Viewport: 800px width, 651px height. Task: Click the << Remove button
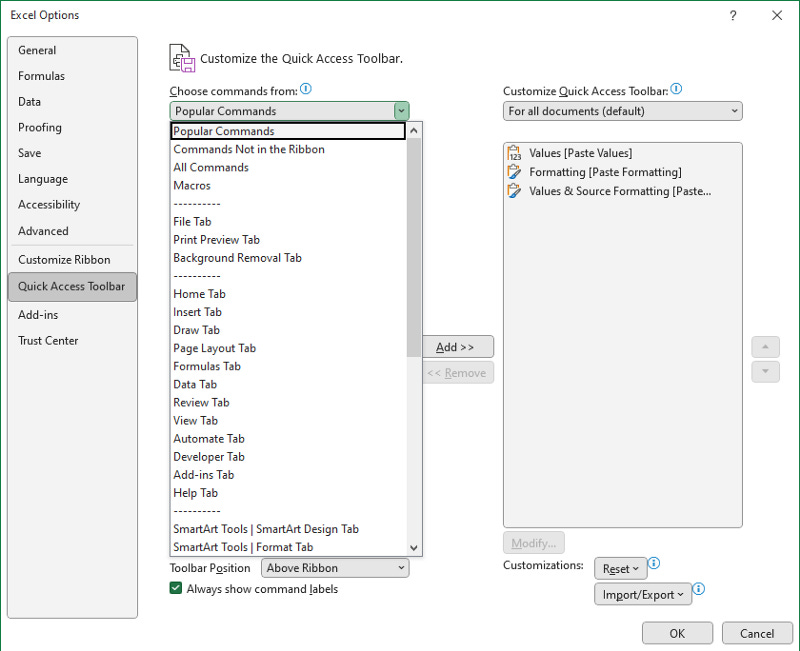pos(458,373)
